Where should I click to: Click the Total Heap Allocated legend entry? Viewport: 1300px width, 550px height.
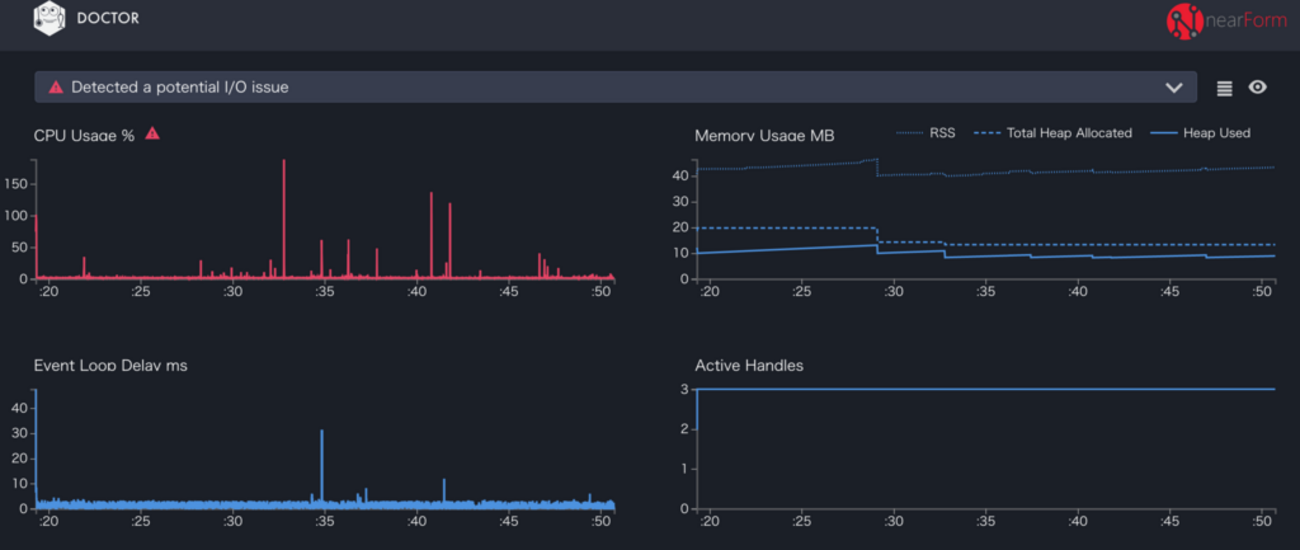tap(1053, 133)
